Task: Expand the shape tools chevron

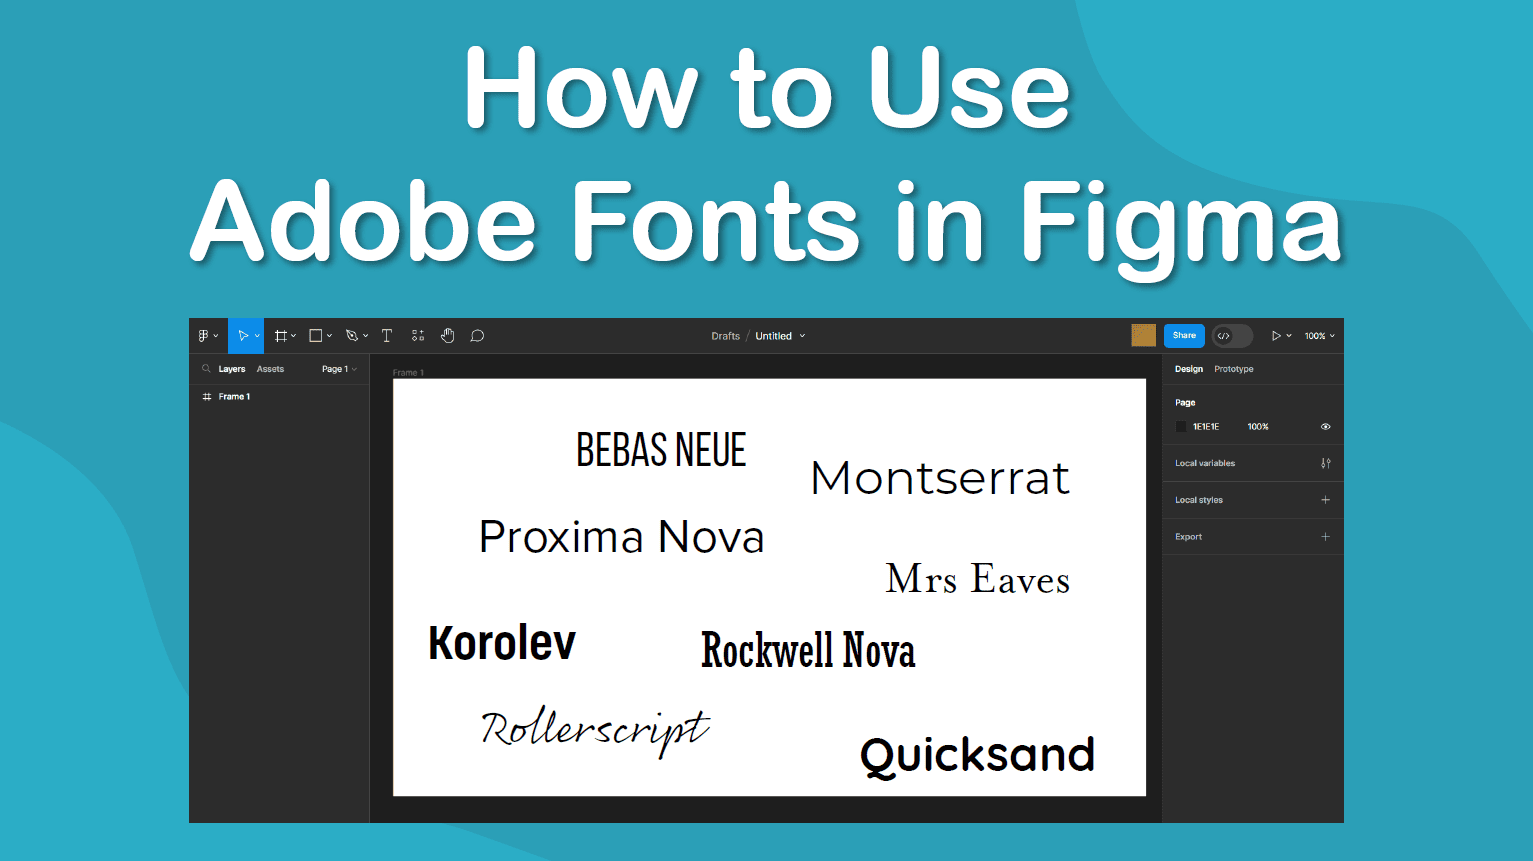Action: [x=329, y=336]
